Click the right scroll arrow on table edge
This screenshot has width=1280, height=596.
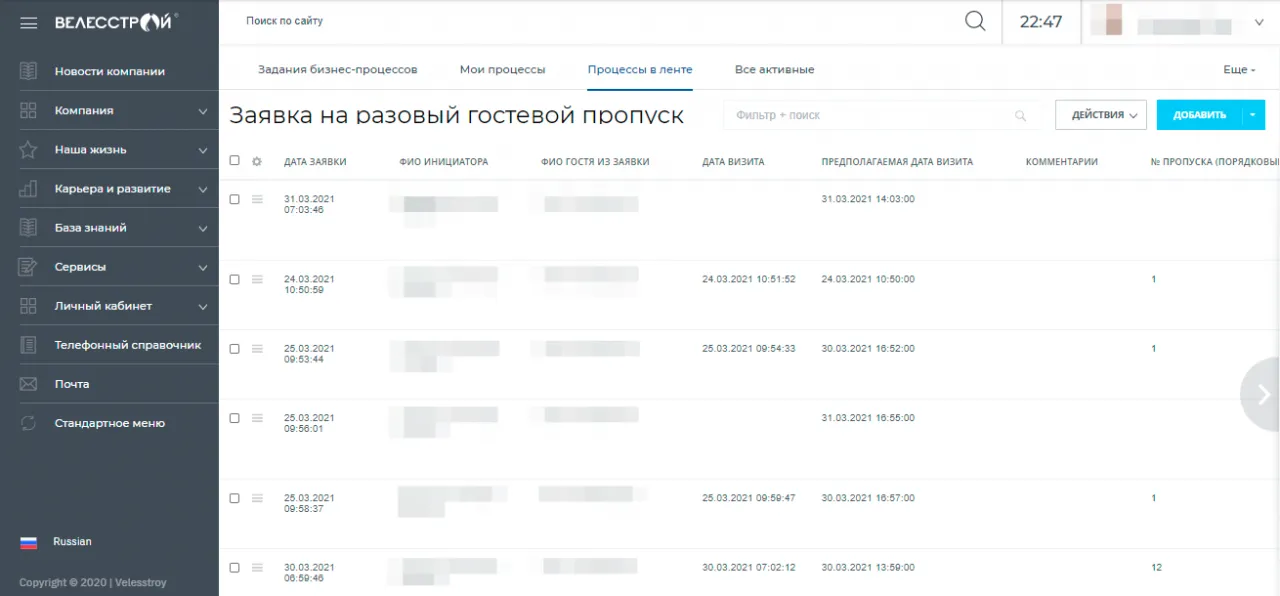(1263, 394)
